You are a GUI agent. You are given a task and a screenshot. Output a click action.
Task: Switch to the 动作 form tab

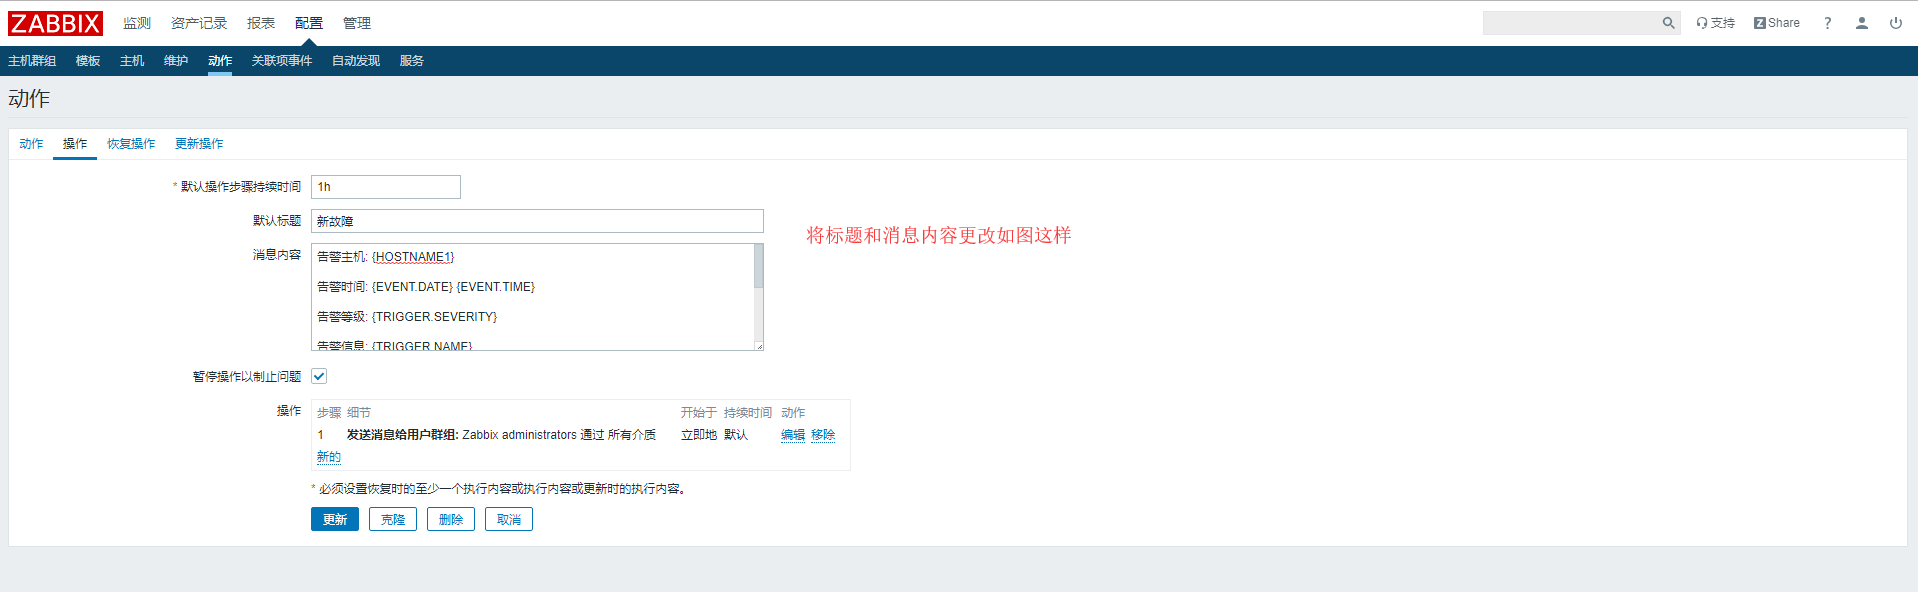pos(31,144)
